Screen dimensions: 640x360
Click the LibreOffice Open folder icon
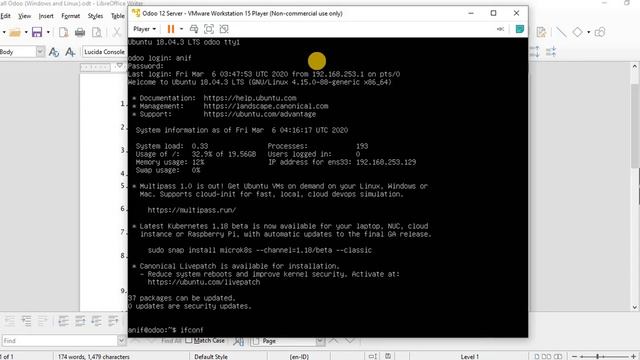click(15, 32)
